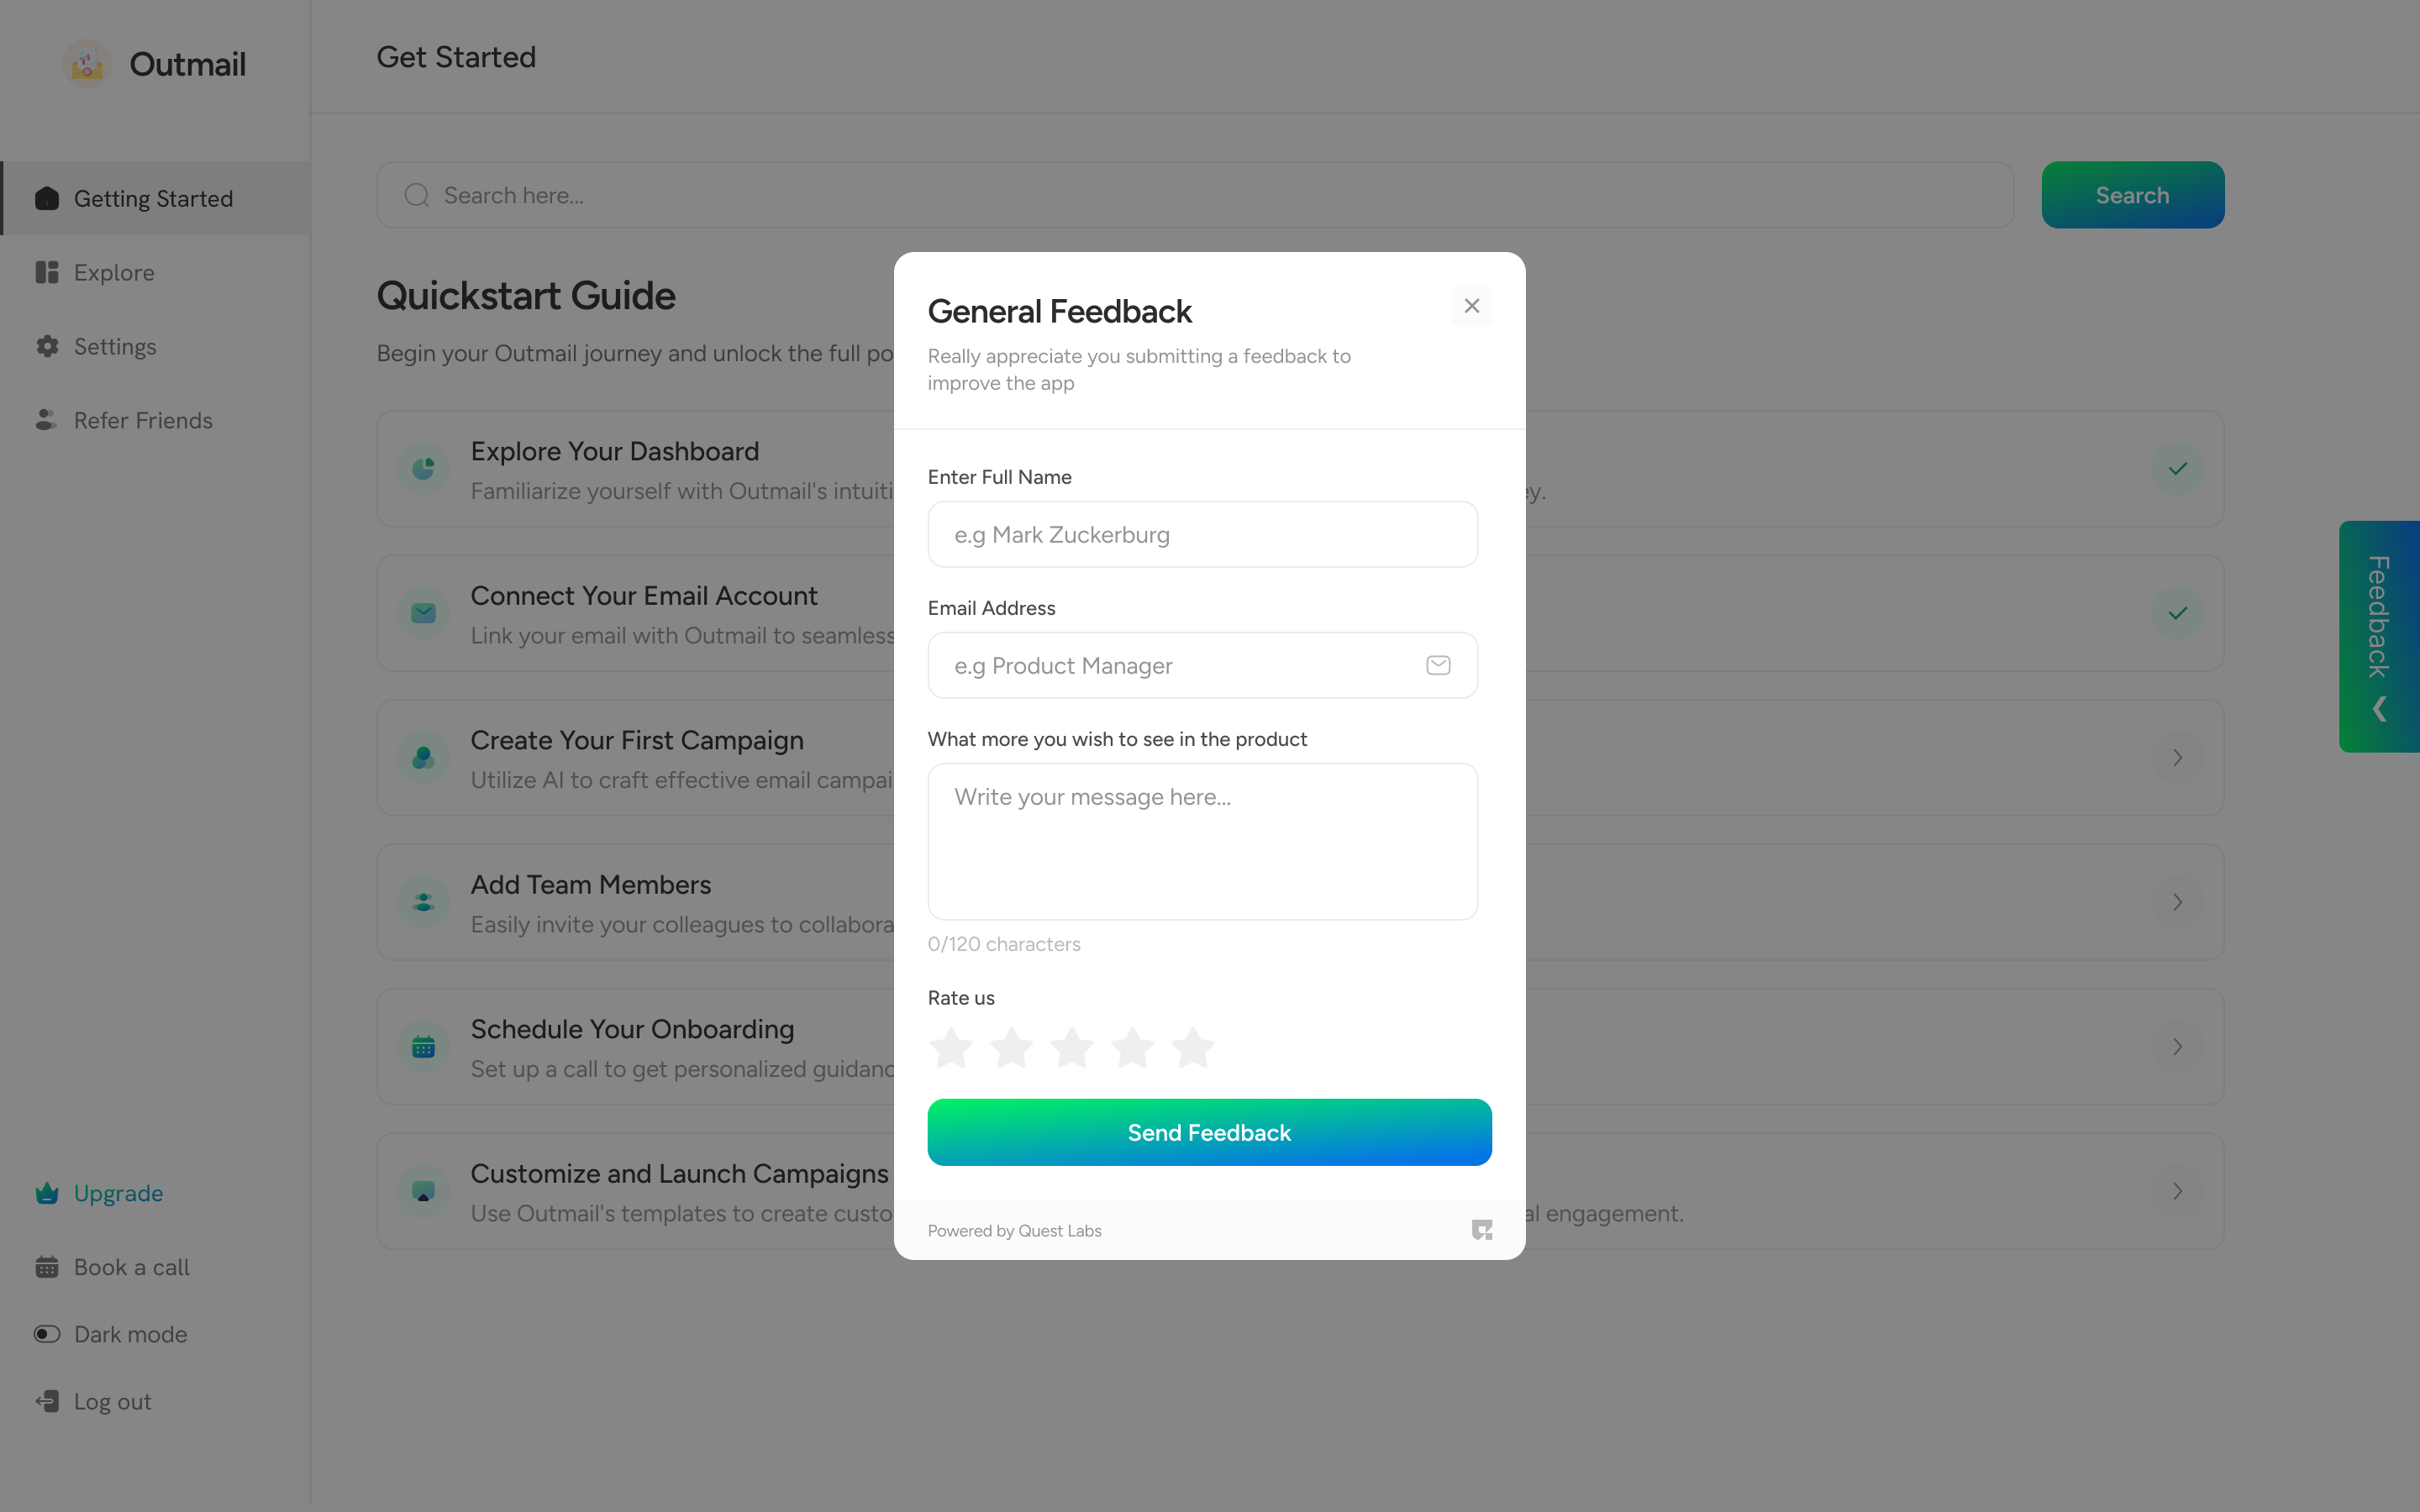This screenshot has height=1512, width=2420.
Task: Click the Upgrade link
Action: (118, 1193)
